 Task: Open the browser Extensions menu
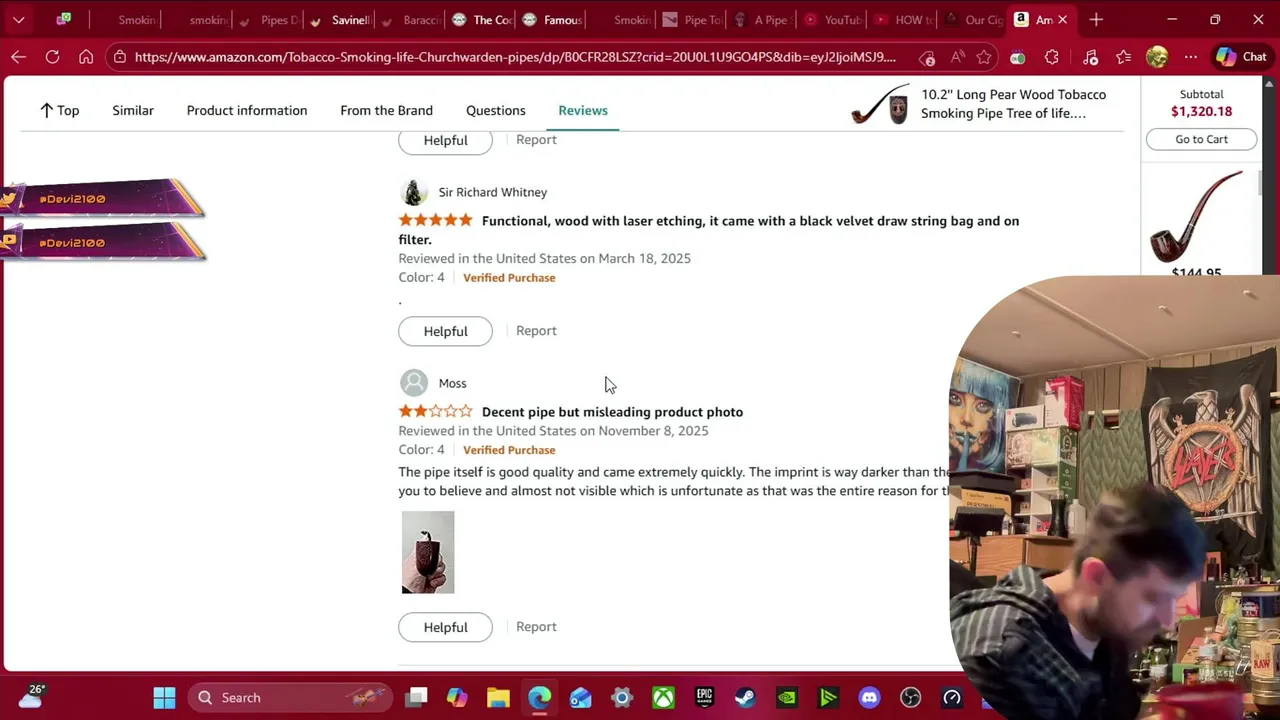1051,57
